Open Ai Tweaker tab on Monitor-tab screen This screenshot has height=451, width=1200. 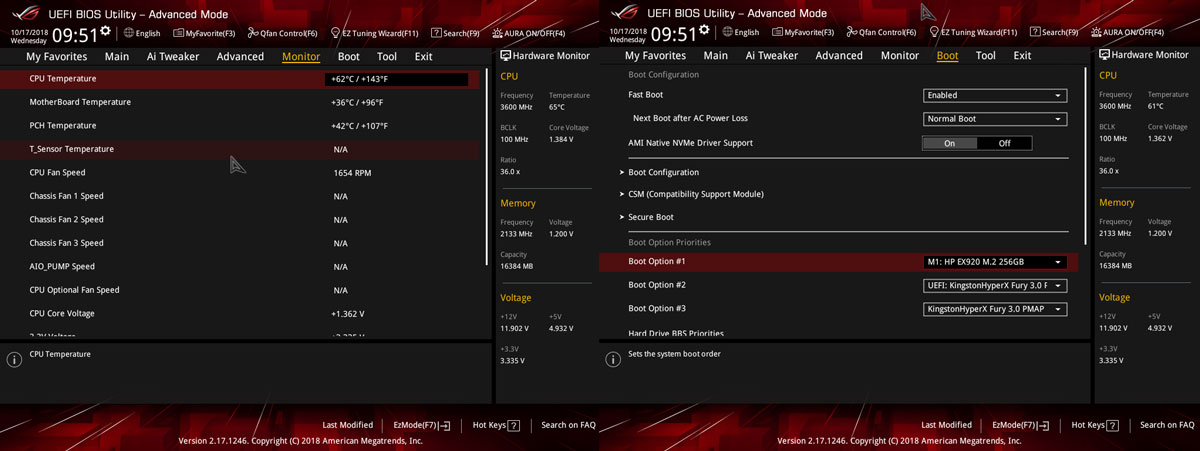(173, 56)
